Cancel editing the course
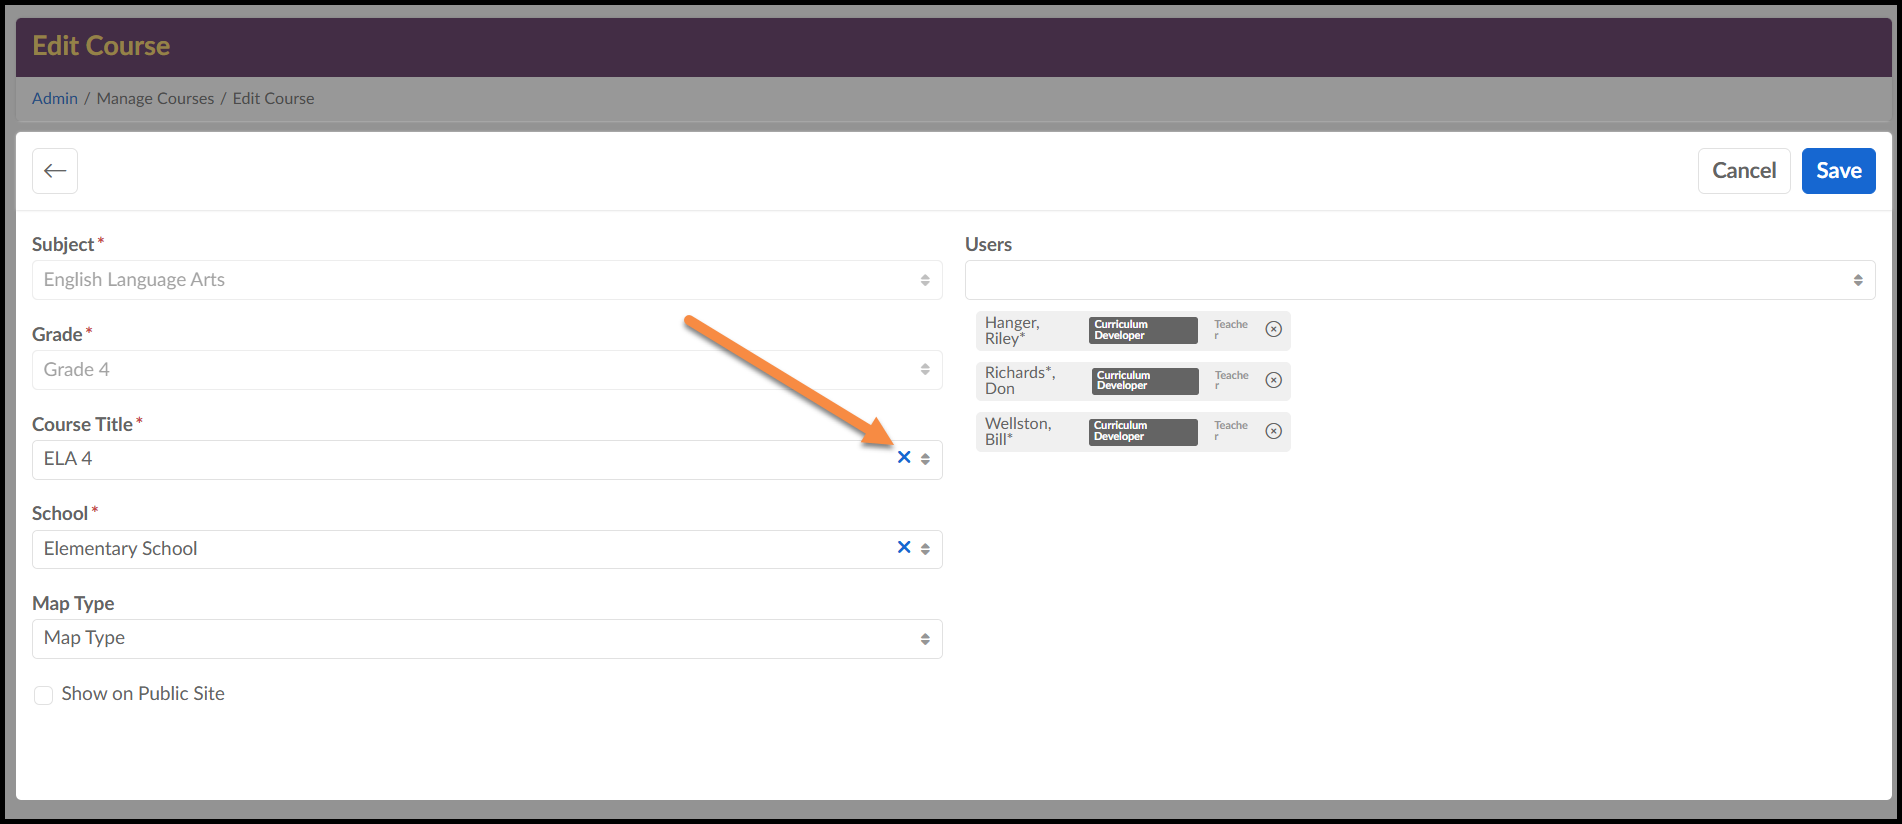1902x824 pixels. (1743, 171)
